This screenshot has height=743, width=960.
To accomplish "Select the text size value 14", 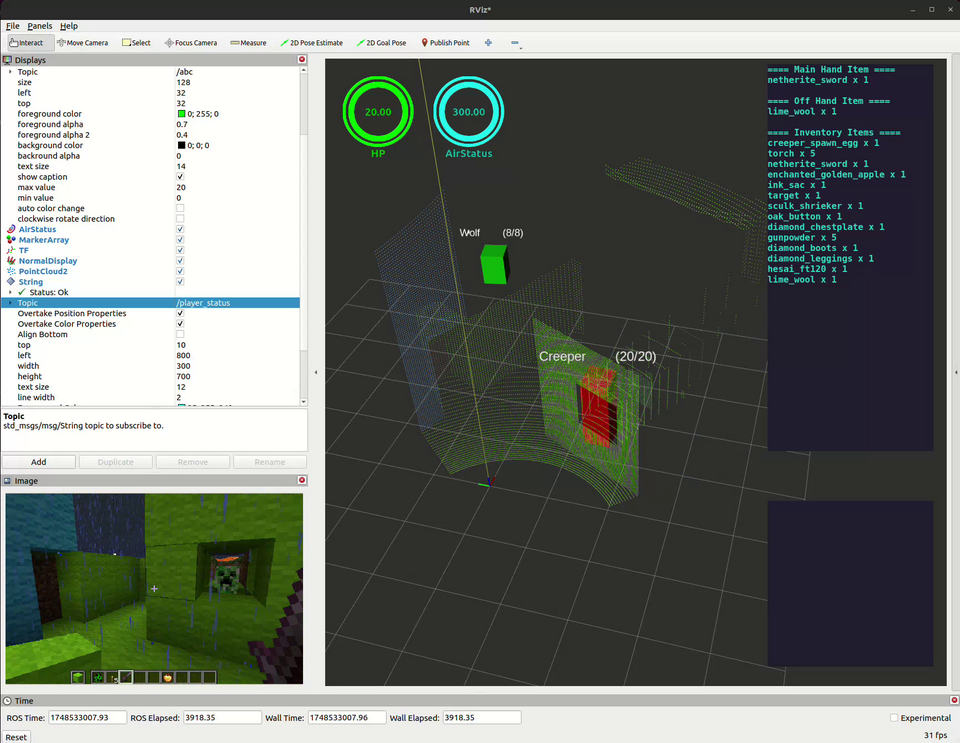I will pyautogui.click(x=181, y=166).
